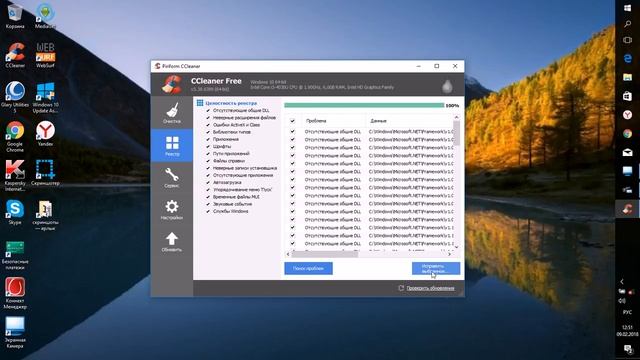This screenshot has width=640, height=360.
Task: Select the Скриншотер desktop icon
Action: pos(45,173)
